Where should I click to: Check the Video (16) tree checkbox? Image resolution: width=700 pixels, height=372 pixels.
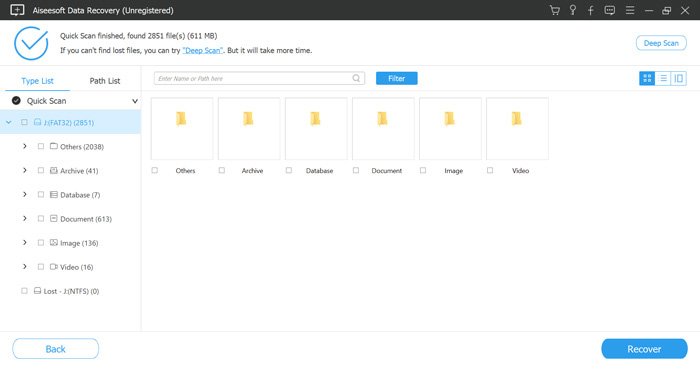point(41,267)
